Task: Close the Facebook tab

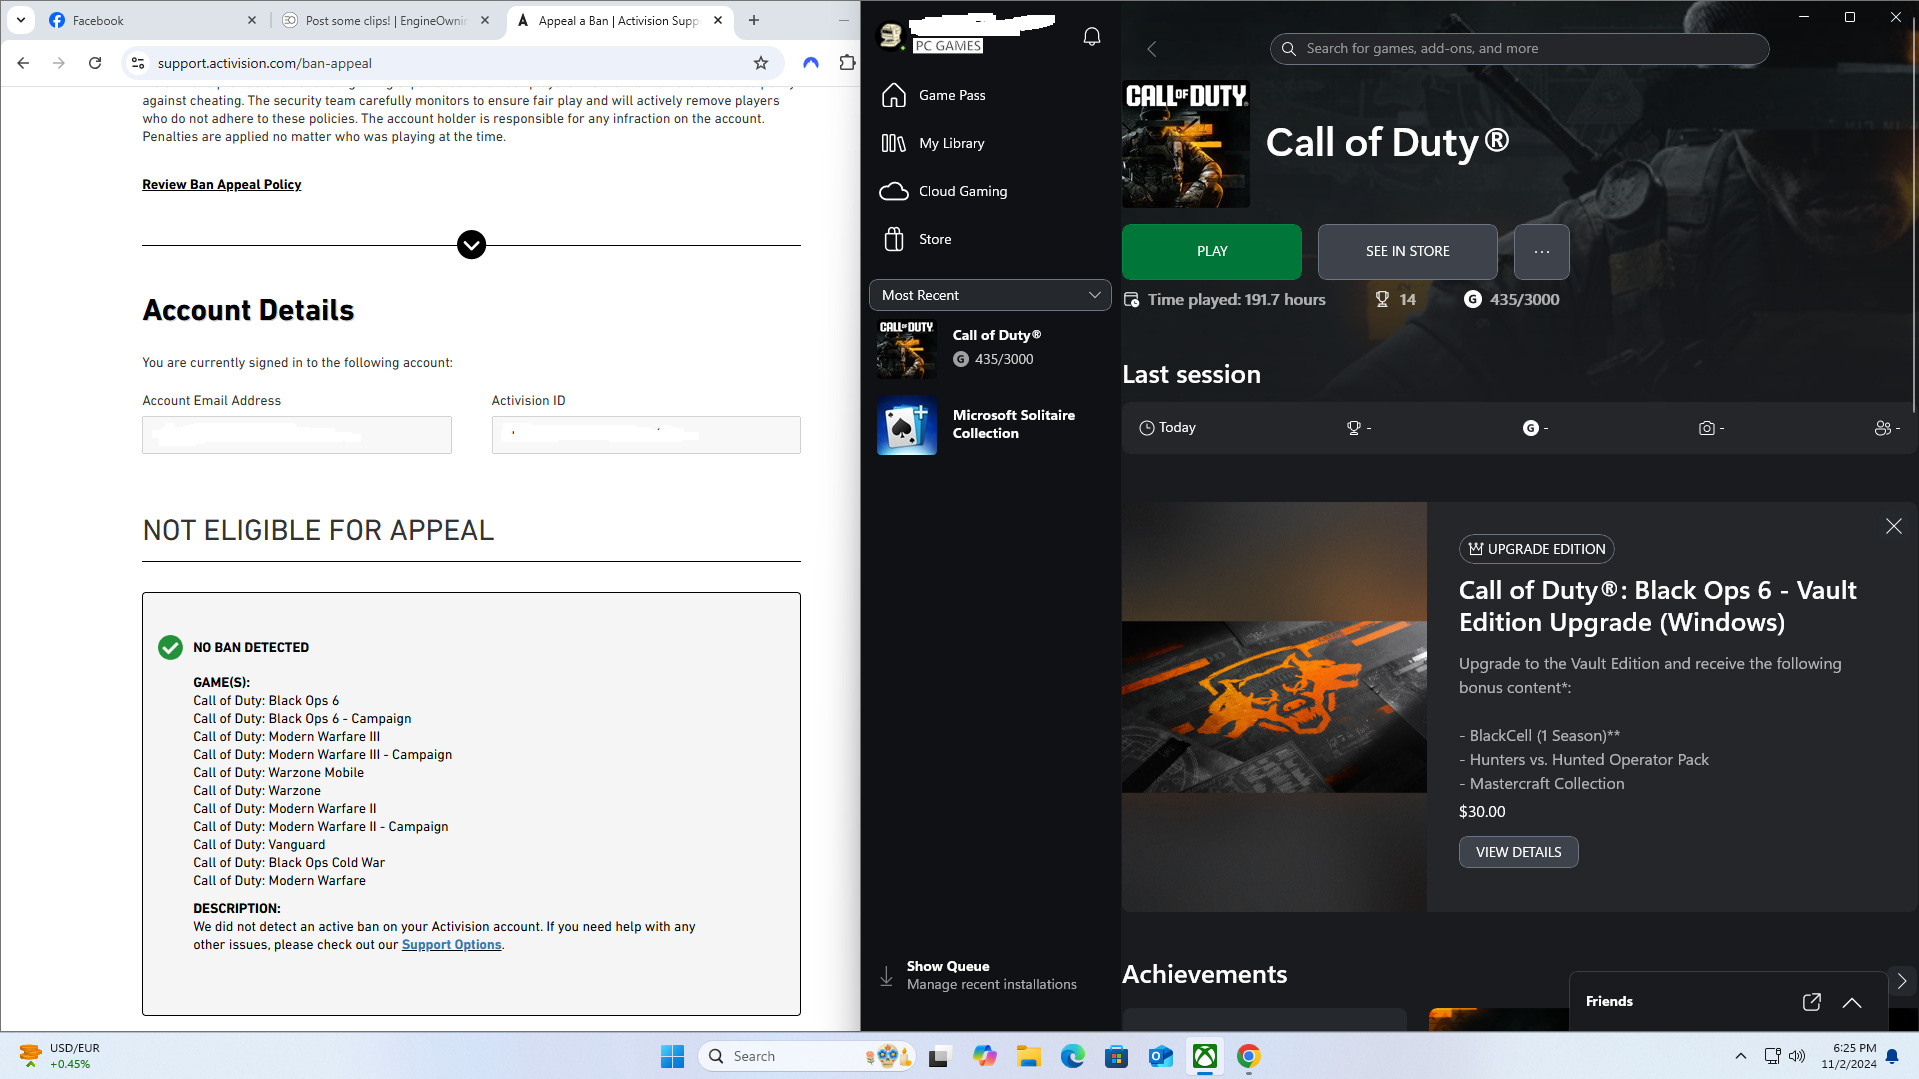Action: (252, 20)
